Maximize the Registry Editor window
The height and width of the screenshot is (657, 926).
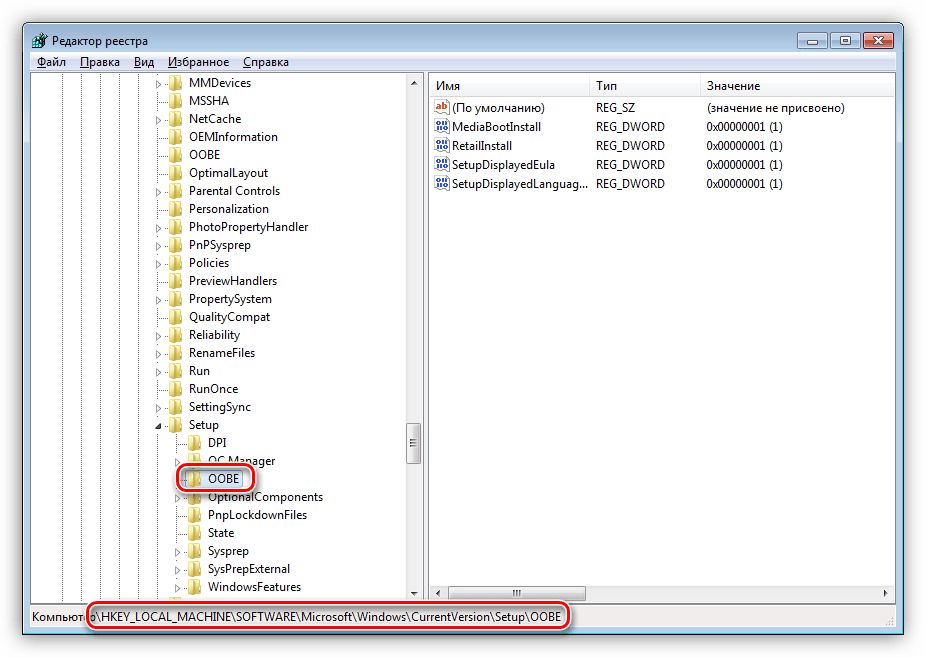845,41
